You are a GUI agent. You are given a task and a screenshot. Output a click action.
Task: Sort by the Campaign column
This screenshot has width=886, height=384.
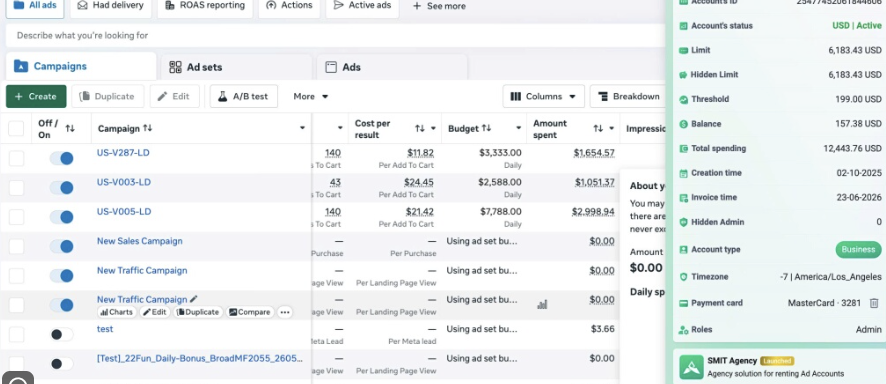pyautogui.click(x=147, y=128)
